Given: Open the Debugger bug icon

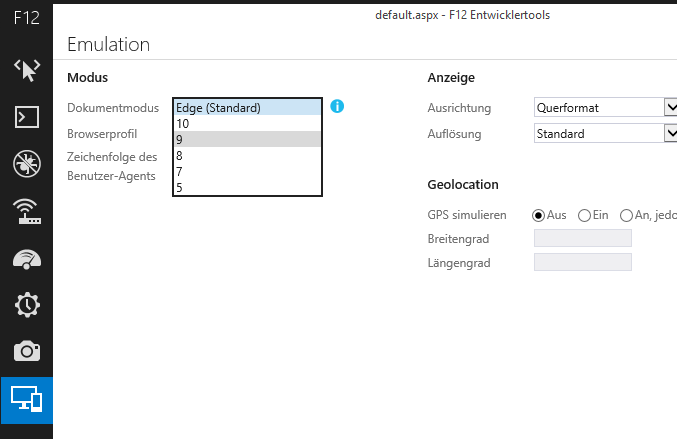Looking at the screenshot, I should point(27,164).
